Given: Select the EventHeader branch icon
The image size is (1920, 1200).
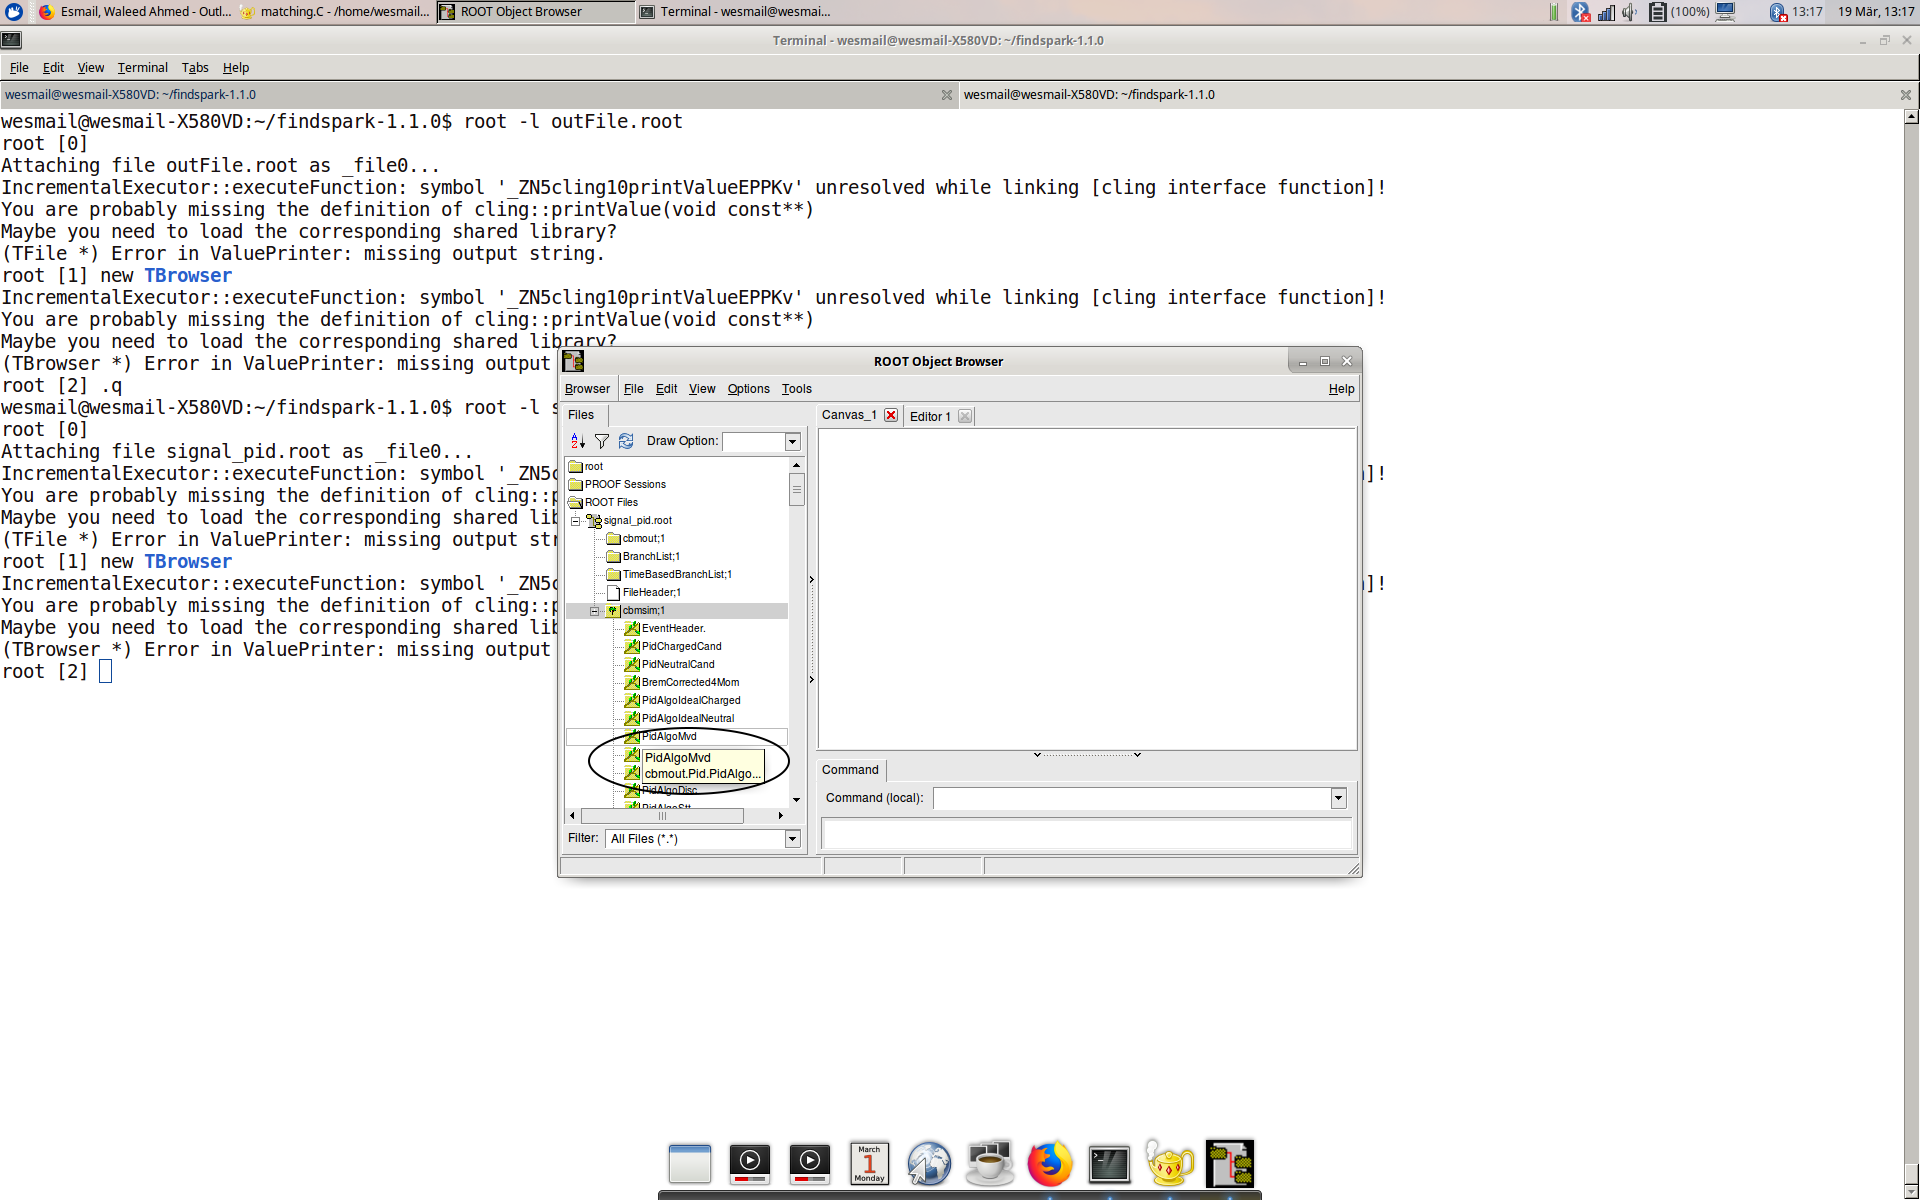Looking at the screenshot, I should pyautogui.click(x=632, y=629).
